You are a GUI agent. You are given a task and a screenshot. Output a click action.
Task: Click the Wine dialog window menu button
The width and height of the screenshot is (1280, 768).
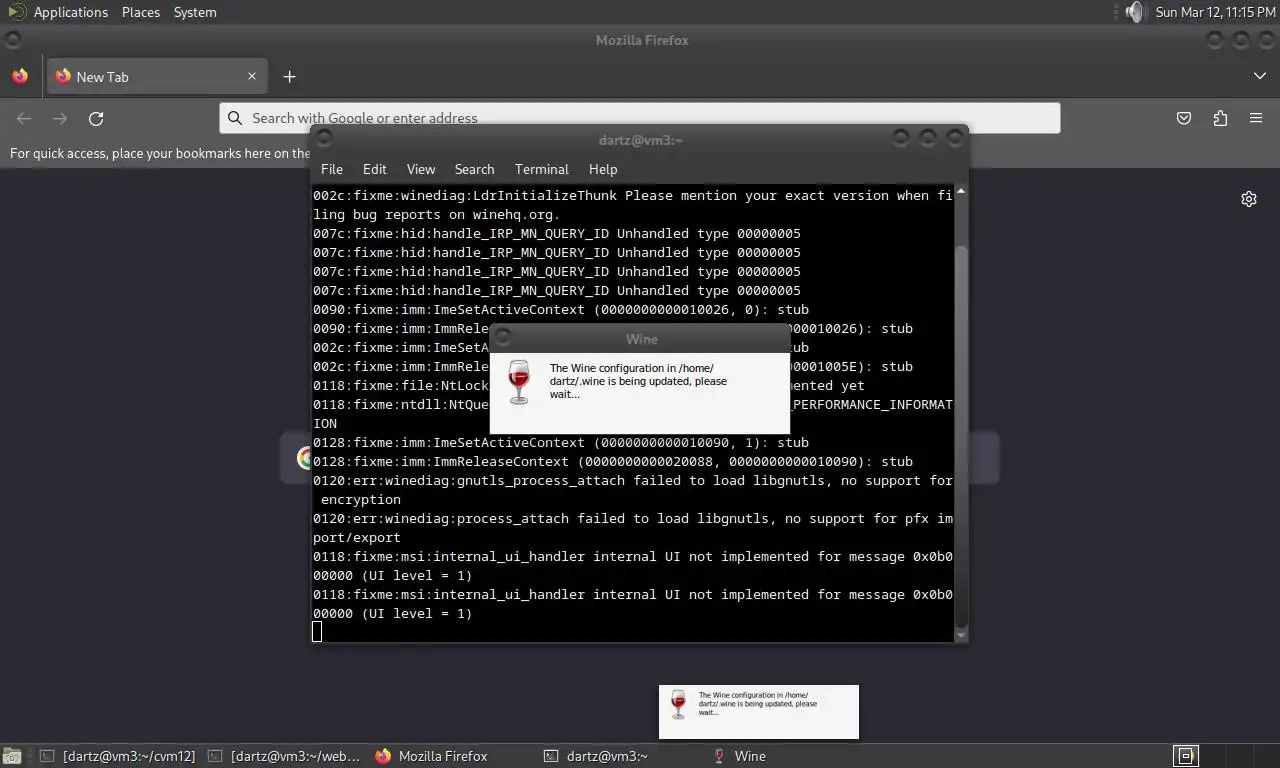(x=503, y=338)
